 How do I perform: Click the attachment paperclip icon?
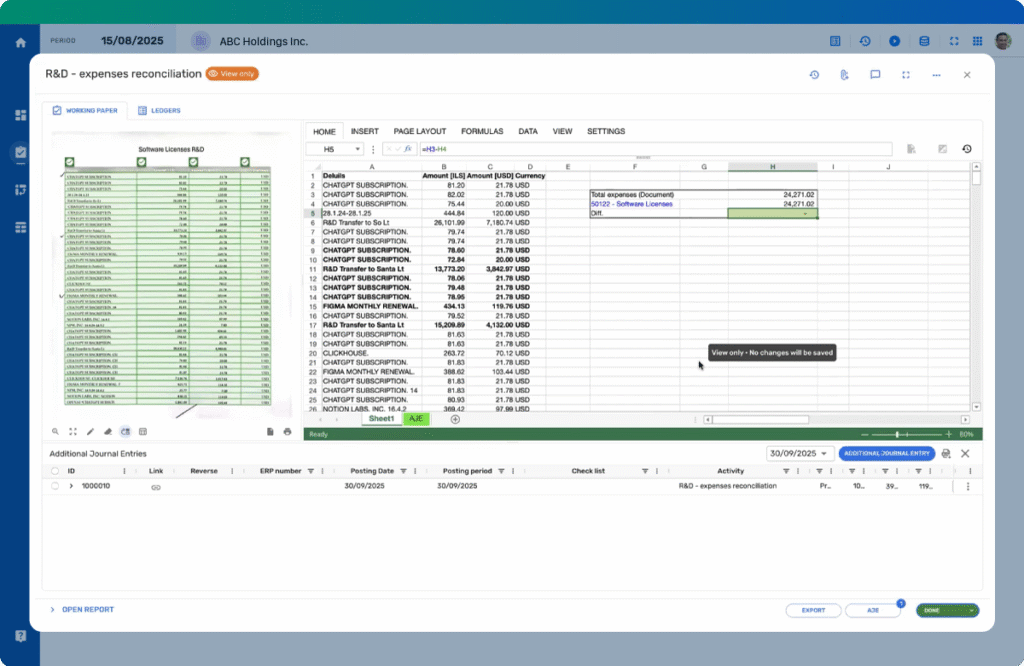click(845, 75)
